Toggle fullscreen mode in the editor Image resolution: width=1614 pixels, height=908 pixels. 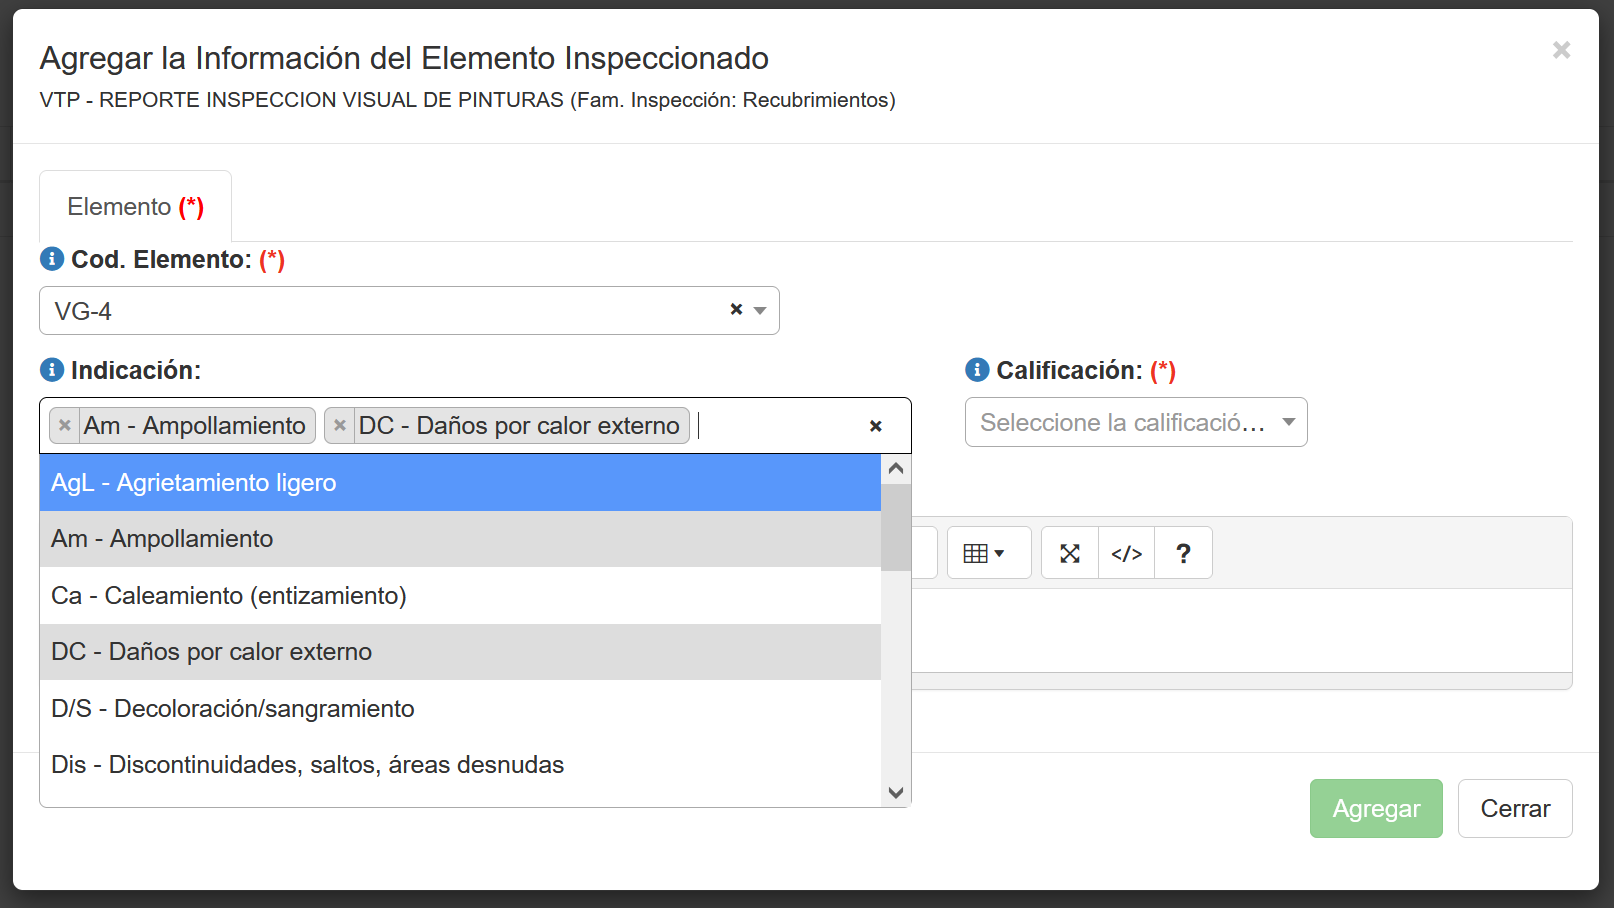coord(1070,554)
